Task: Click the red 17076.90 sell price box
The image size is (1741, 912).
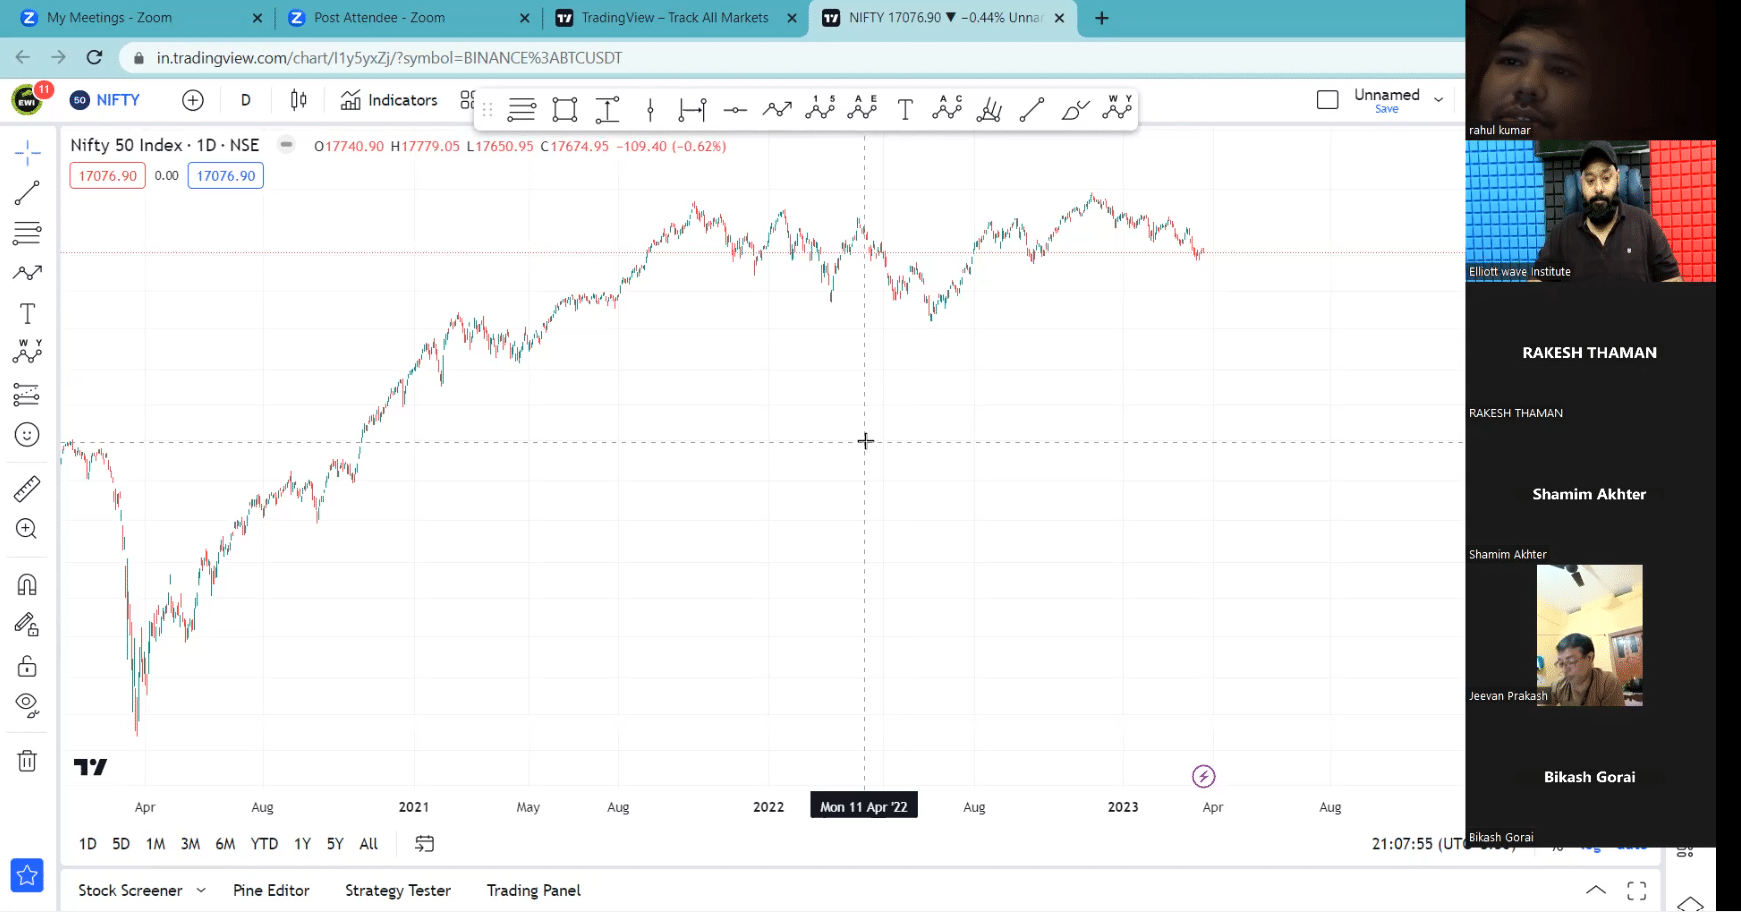Action: click(x=108, y=176)
